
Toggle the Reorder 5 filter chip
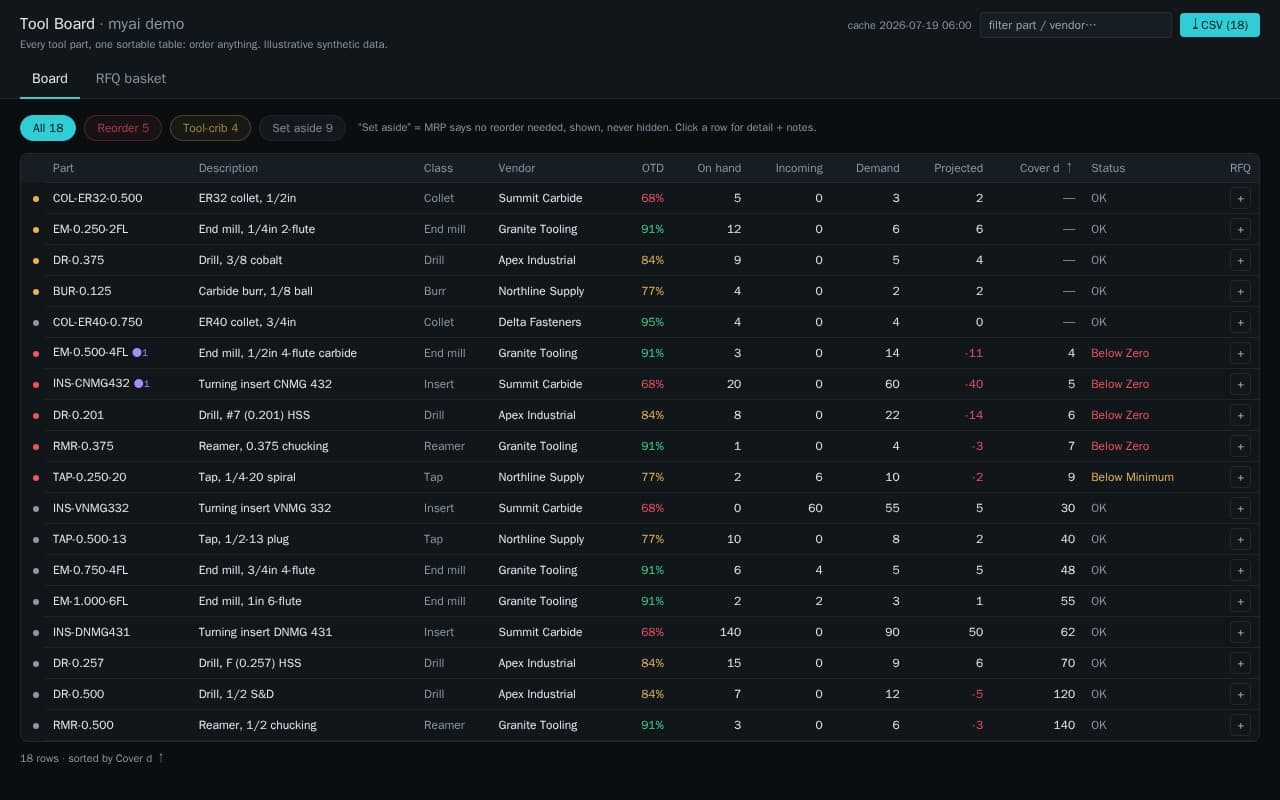(x=123, y=128)
